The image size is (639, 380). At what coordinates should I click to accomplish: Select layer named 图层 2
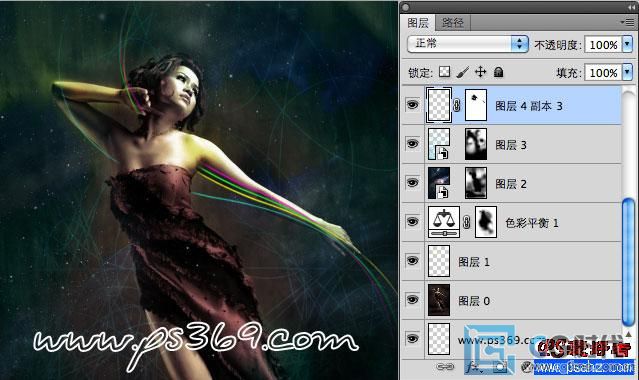pos(511,184)
